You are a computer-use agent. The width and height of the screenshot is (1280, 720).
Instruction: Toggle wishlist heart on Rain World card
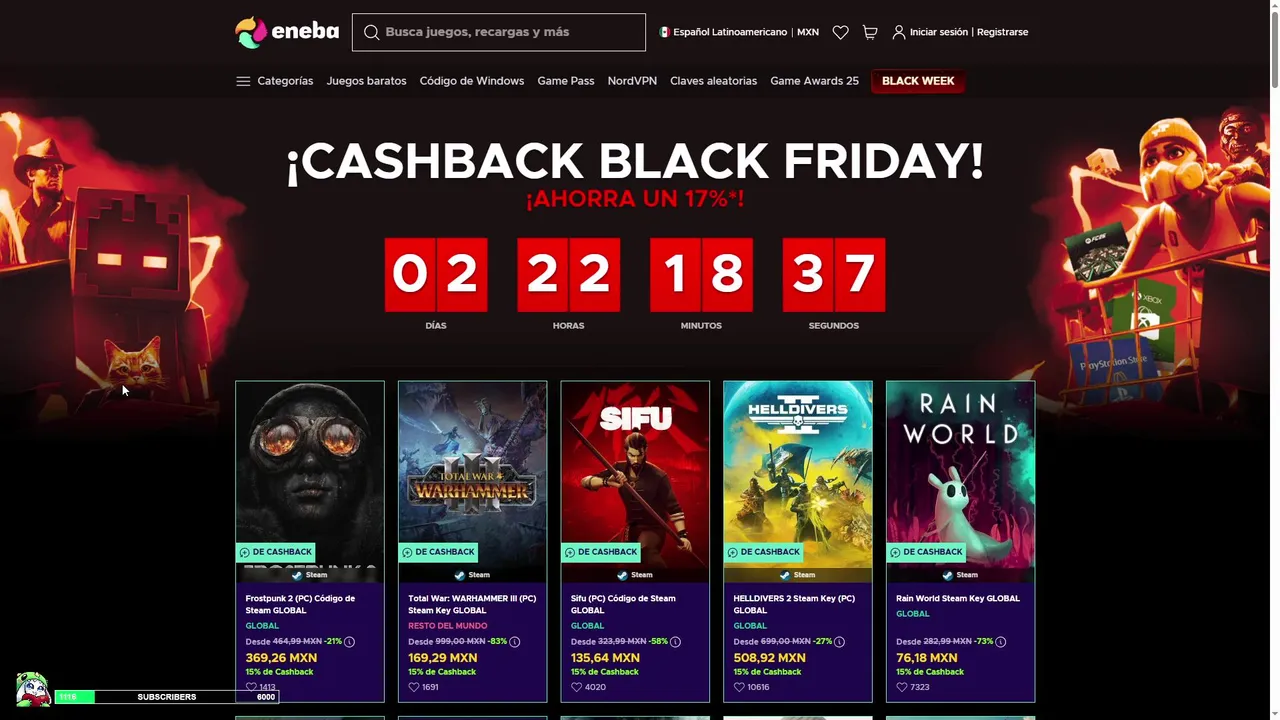[x=902, y=687]
